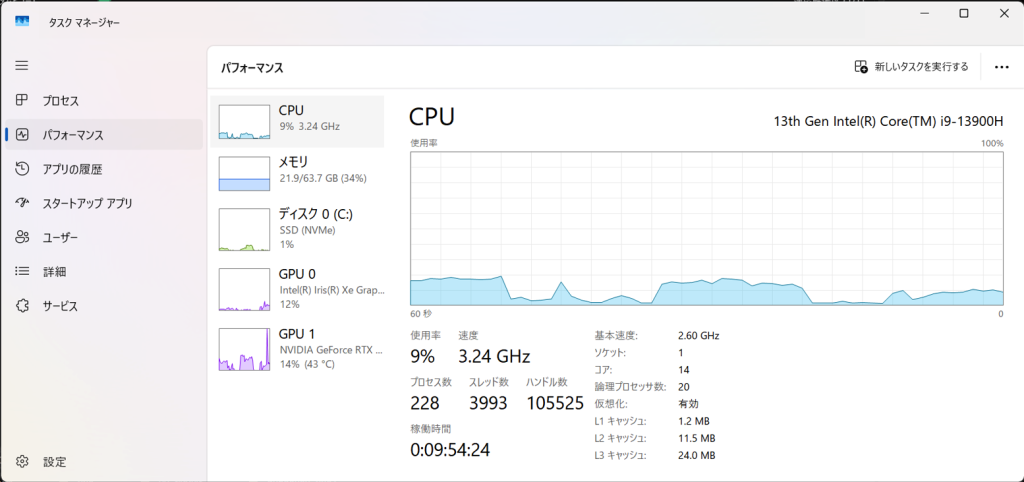Screen dimensions: 1024x482
Task: Select GPU 1 NVIDIA GeForce entry
Action: tap(297, 350)
